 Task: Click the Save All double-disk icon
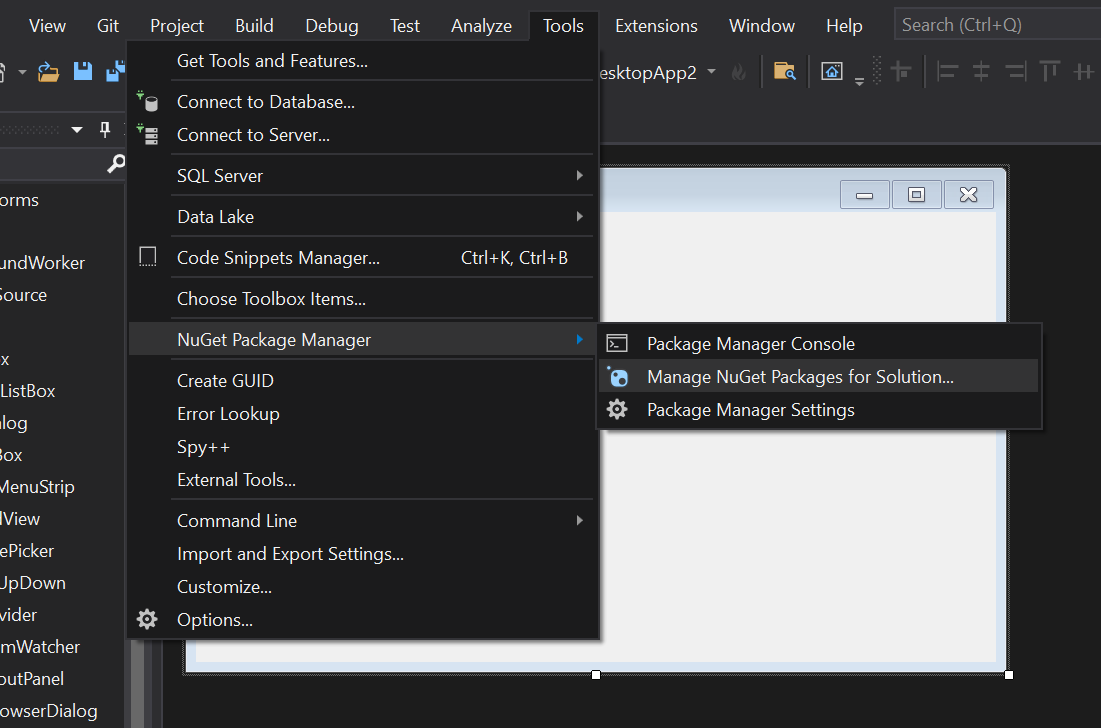point(116,71)
